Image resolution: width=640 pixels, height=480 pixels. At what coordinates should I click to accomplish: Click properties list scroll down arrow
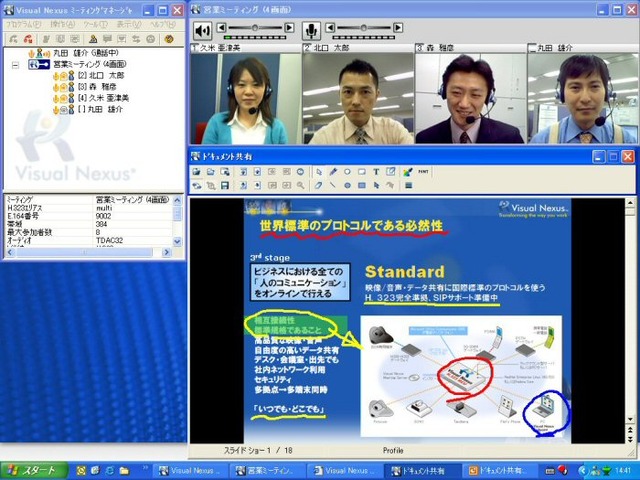coord(177,242)
